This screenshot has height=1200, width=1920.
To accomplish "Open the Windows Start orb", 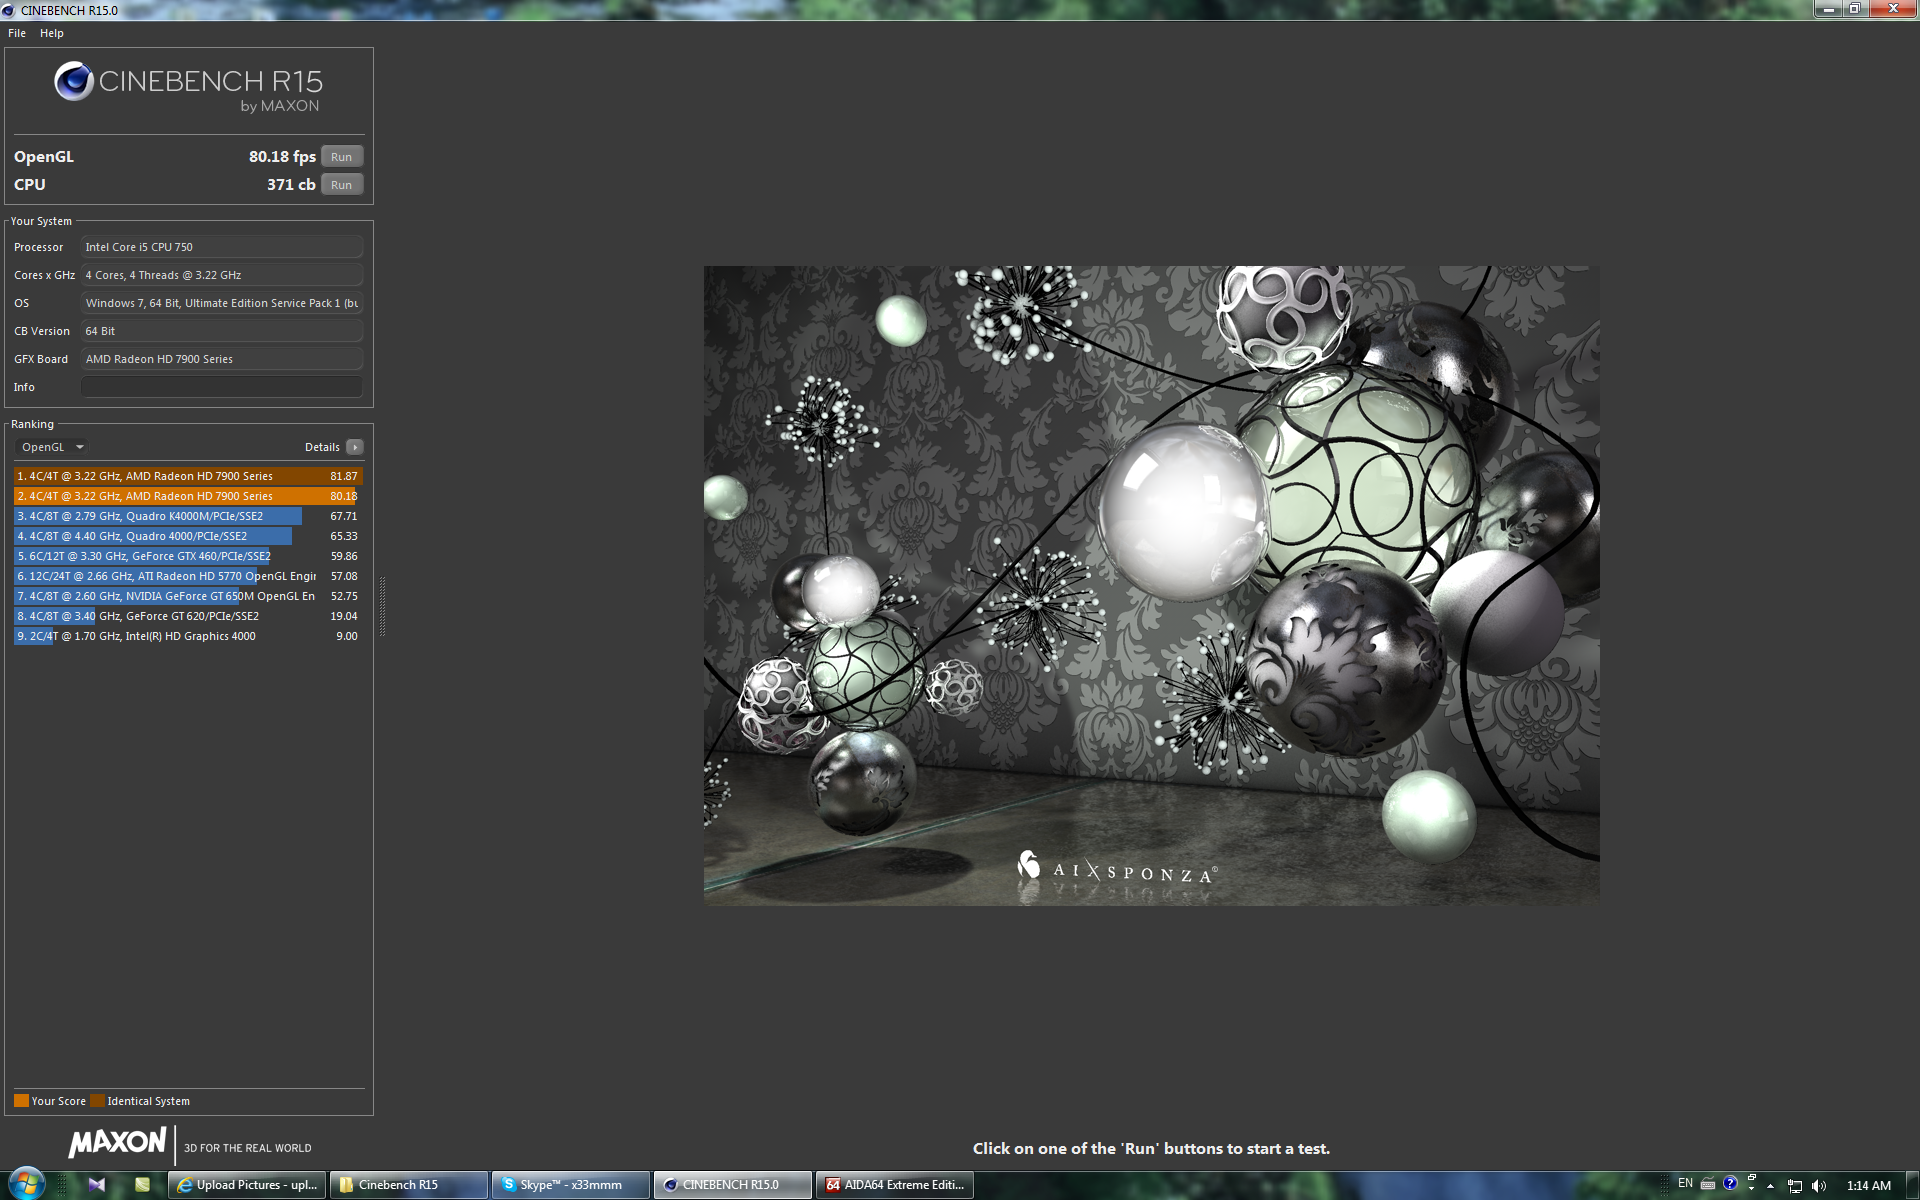I will tap(26, 1184).
